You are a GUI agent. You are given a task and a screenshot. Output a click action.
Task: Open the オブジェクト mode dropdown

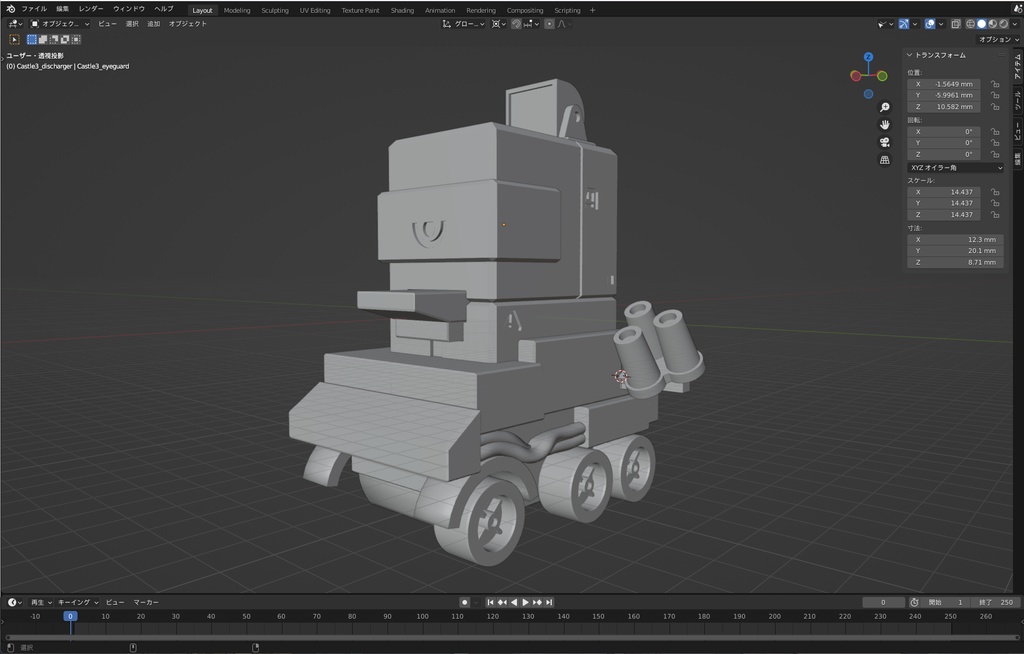click(60, 24)
